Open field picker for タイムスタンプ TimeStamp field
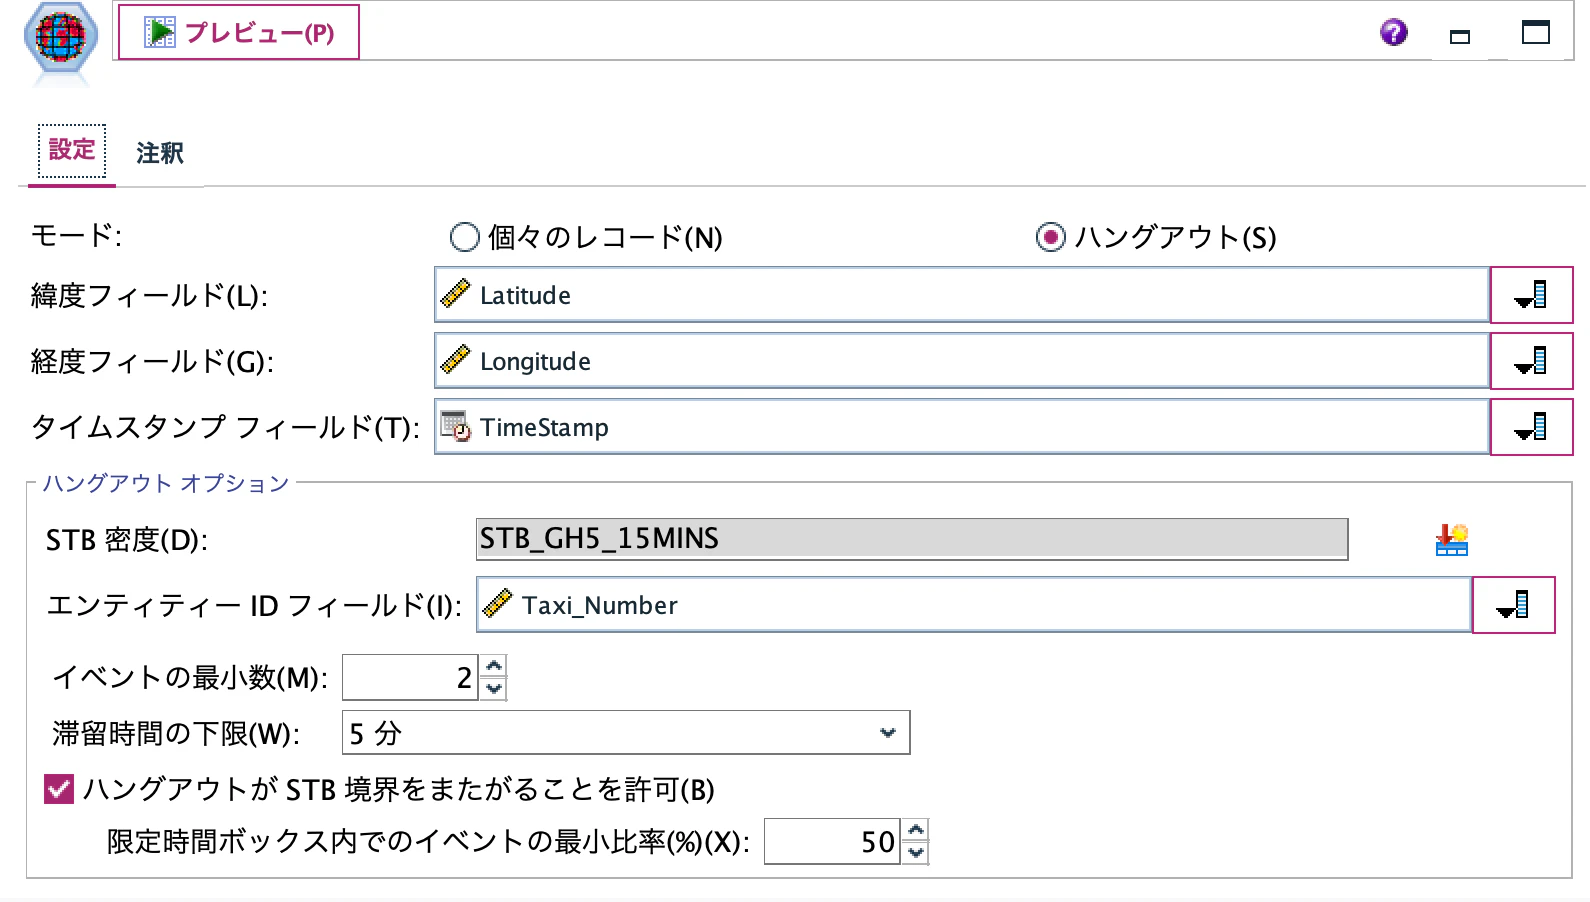Viewport: 1590px width, 902px height. pyautogui.click(x=1531, y=427)
